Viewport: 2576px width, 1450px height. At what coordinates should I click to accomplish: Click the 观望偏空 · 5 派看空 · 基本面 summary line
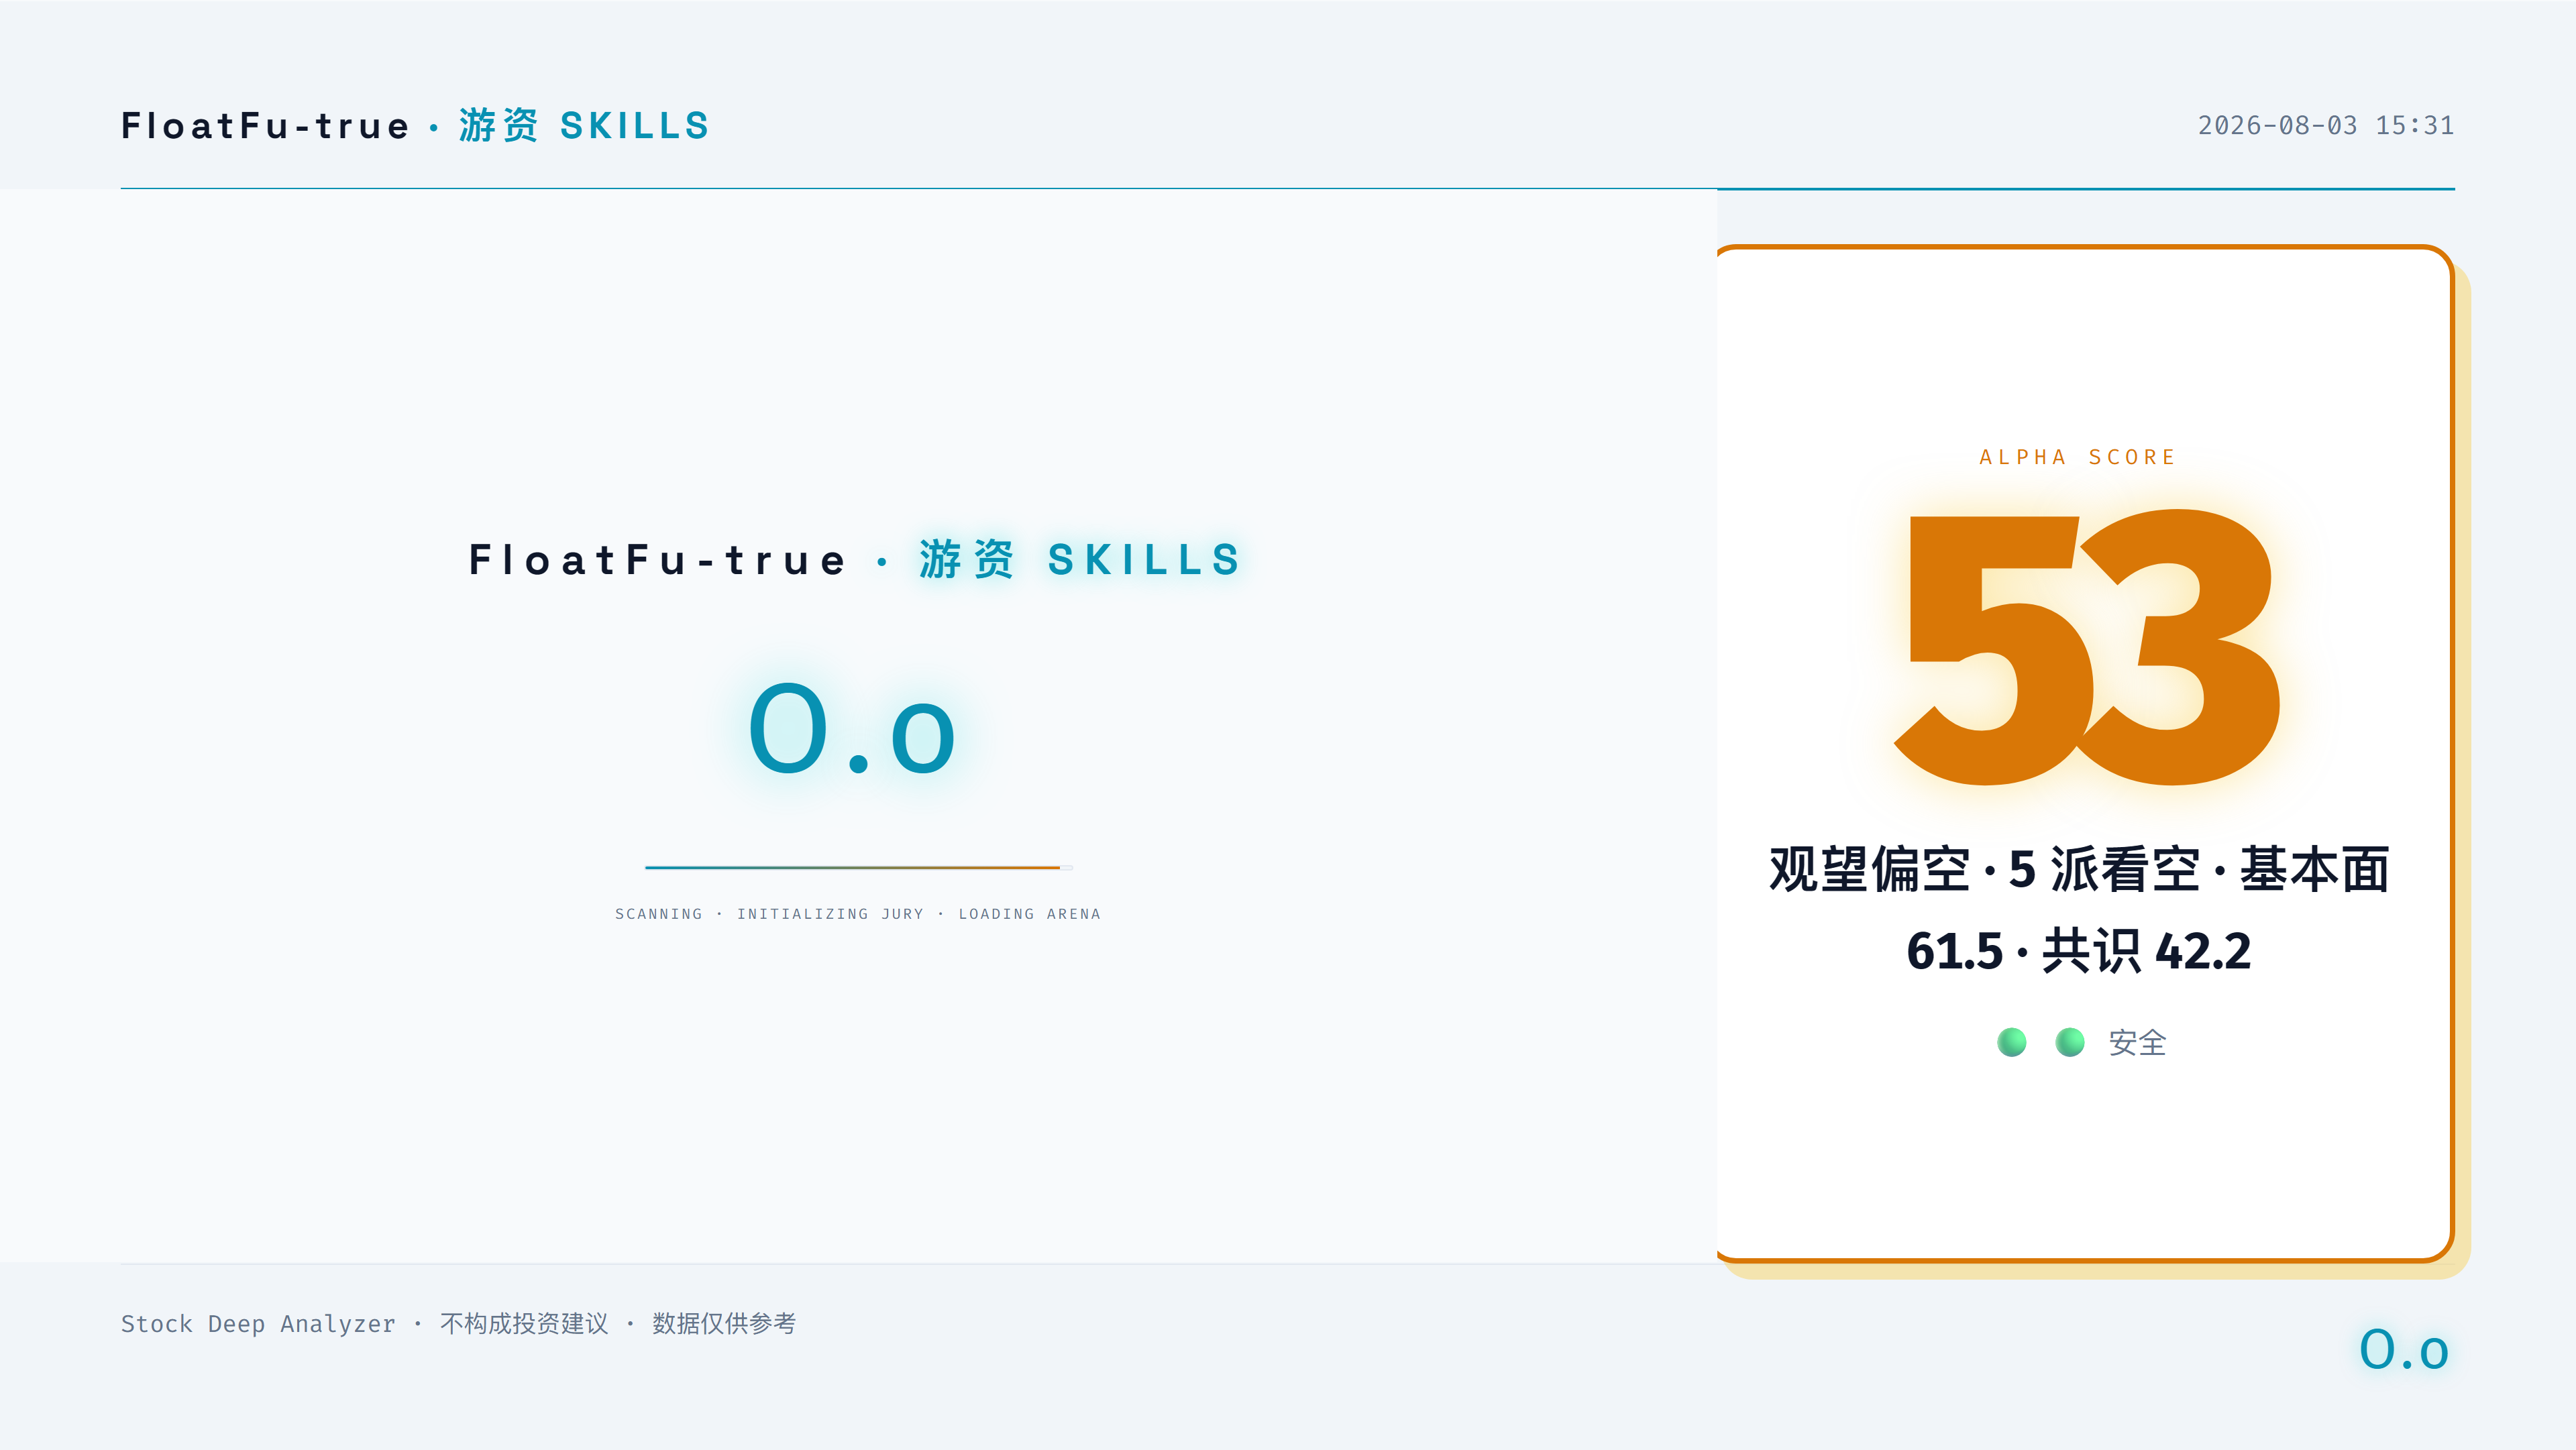tap(2079, 869)
